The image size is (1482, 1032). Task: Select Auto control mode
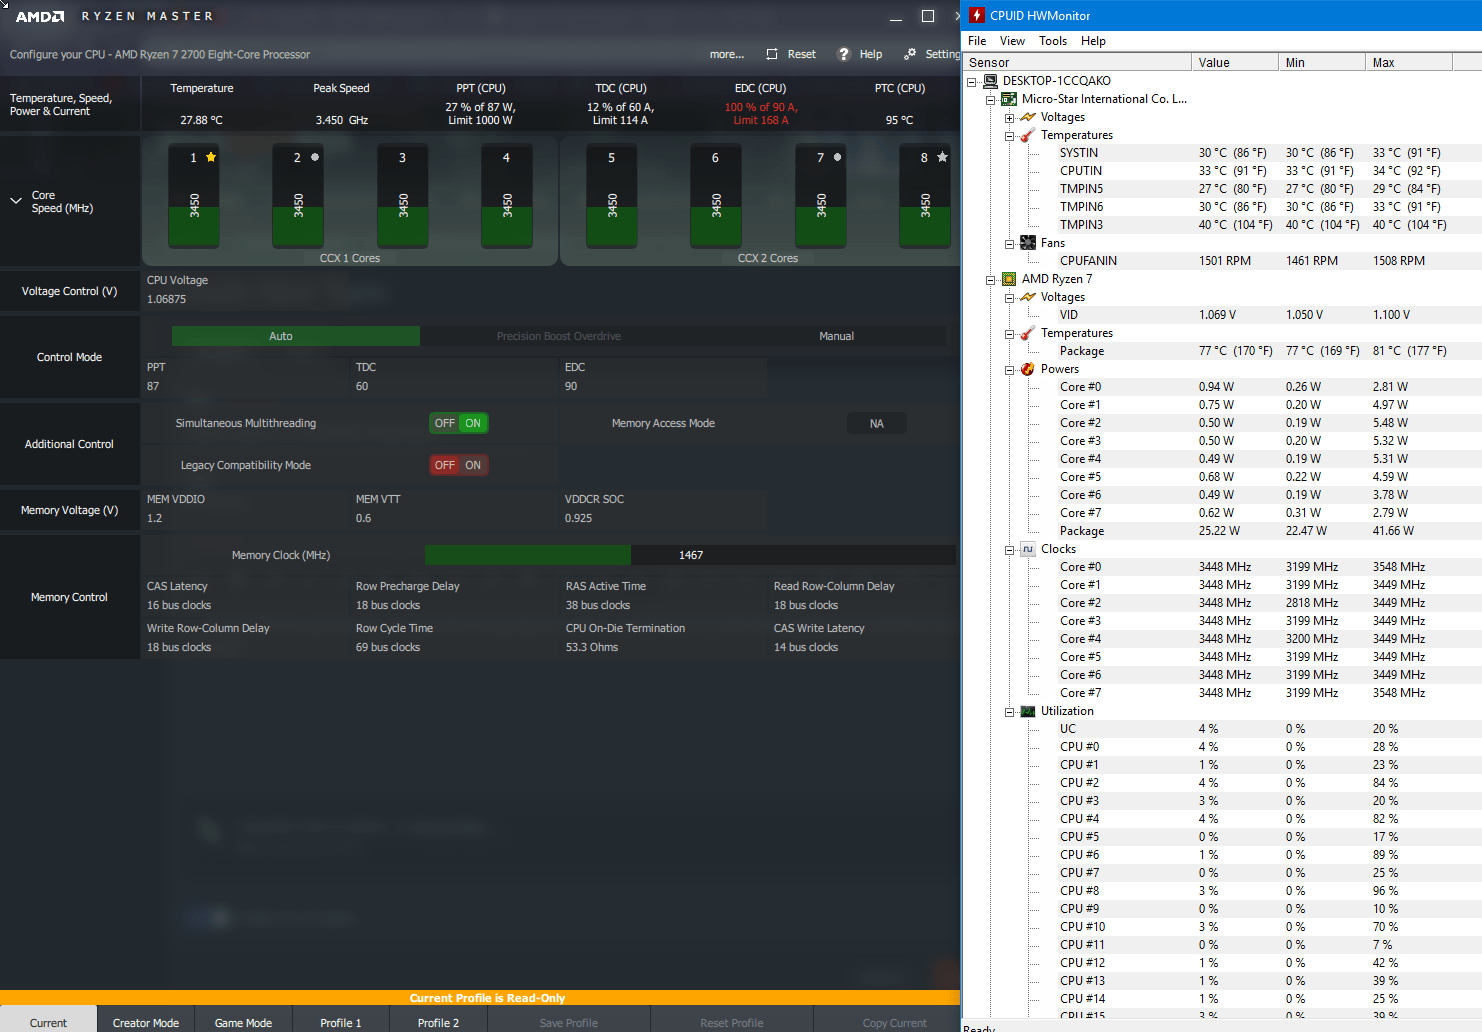pos(295,336)
